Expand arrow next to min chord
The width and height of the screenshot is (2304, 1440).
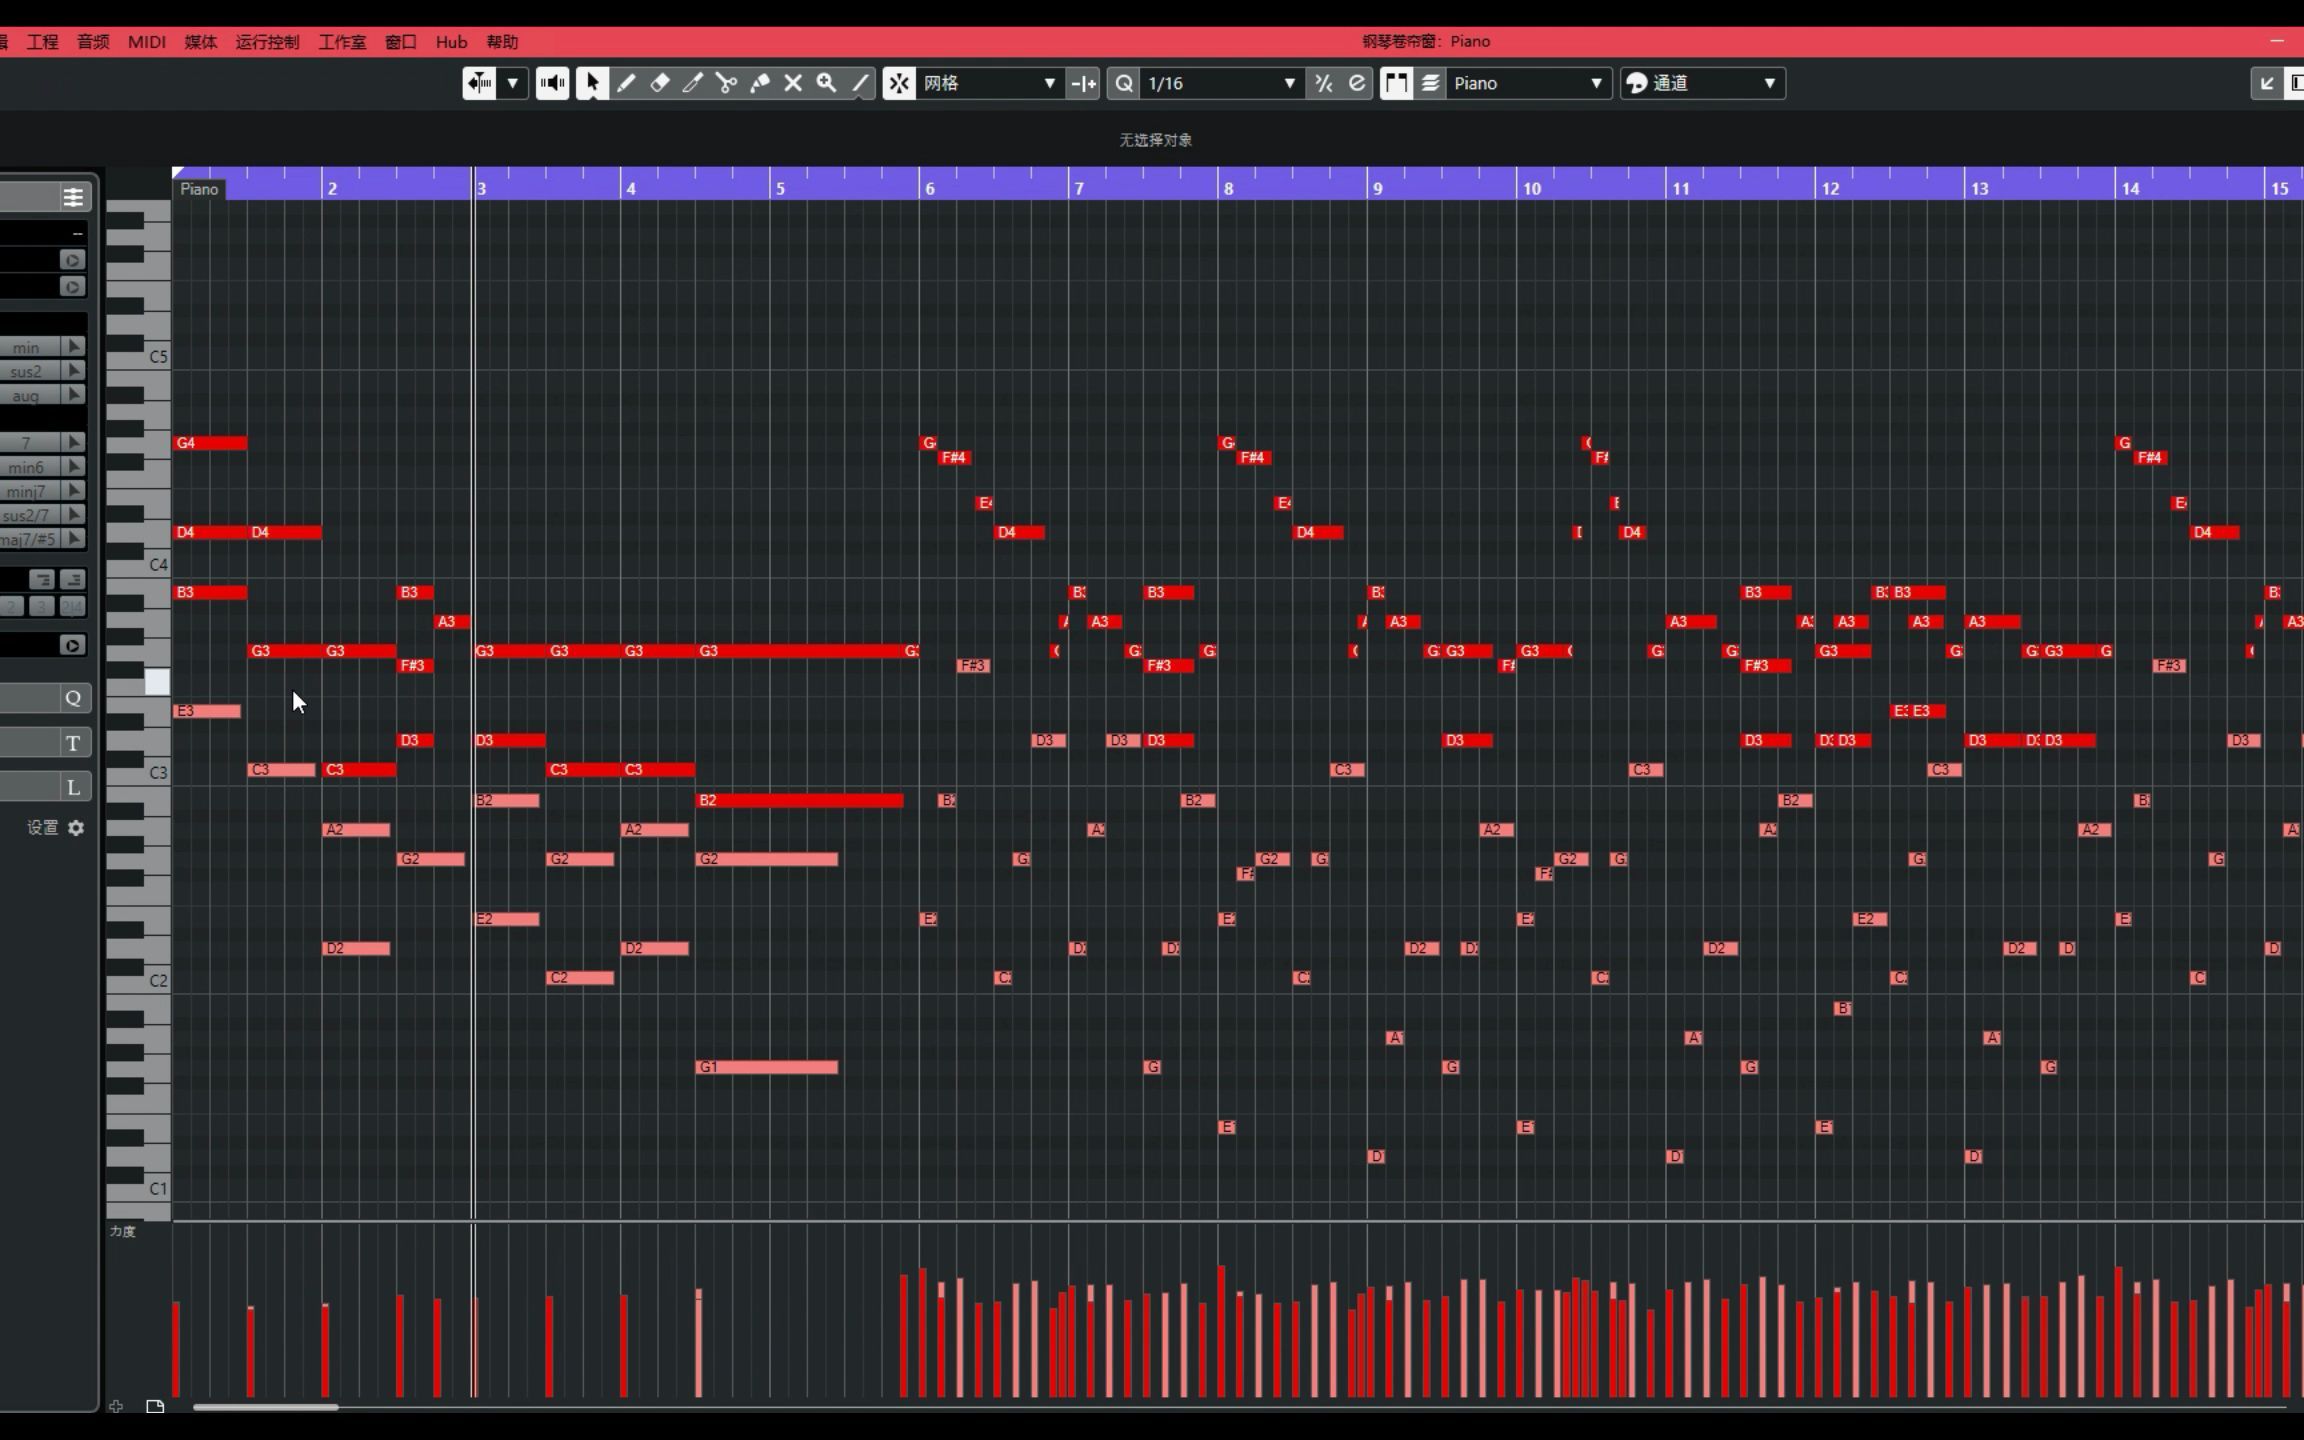click(x=74, y=347)
